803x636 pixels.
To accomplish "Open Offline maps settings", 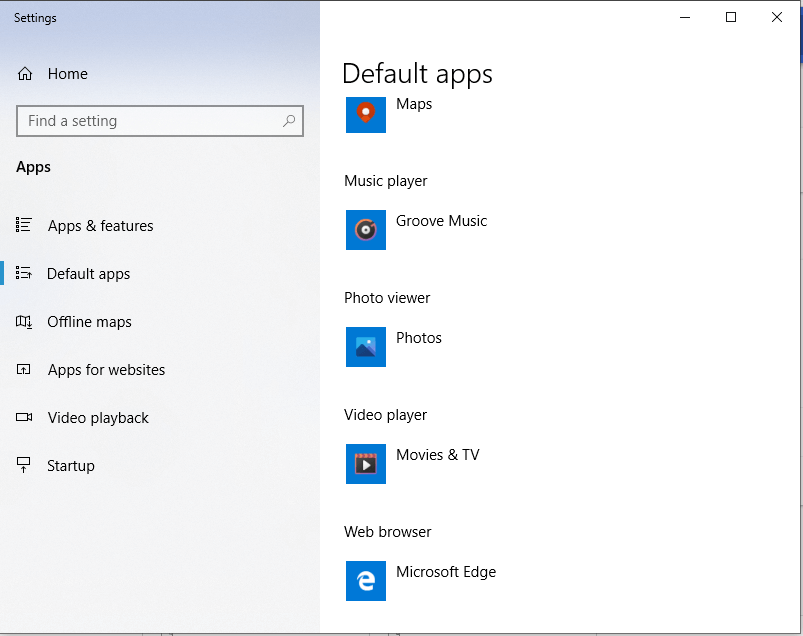I will (160, 322).
